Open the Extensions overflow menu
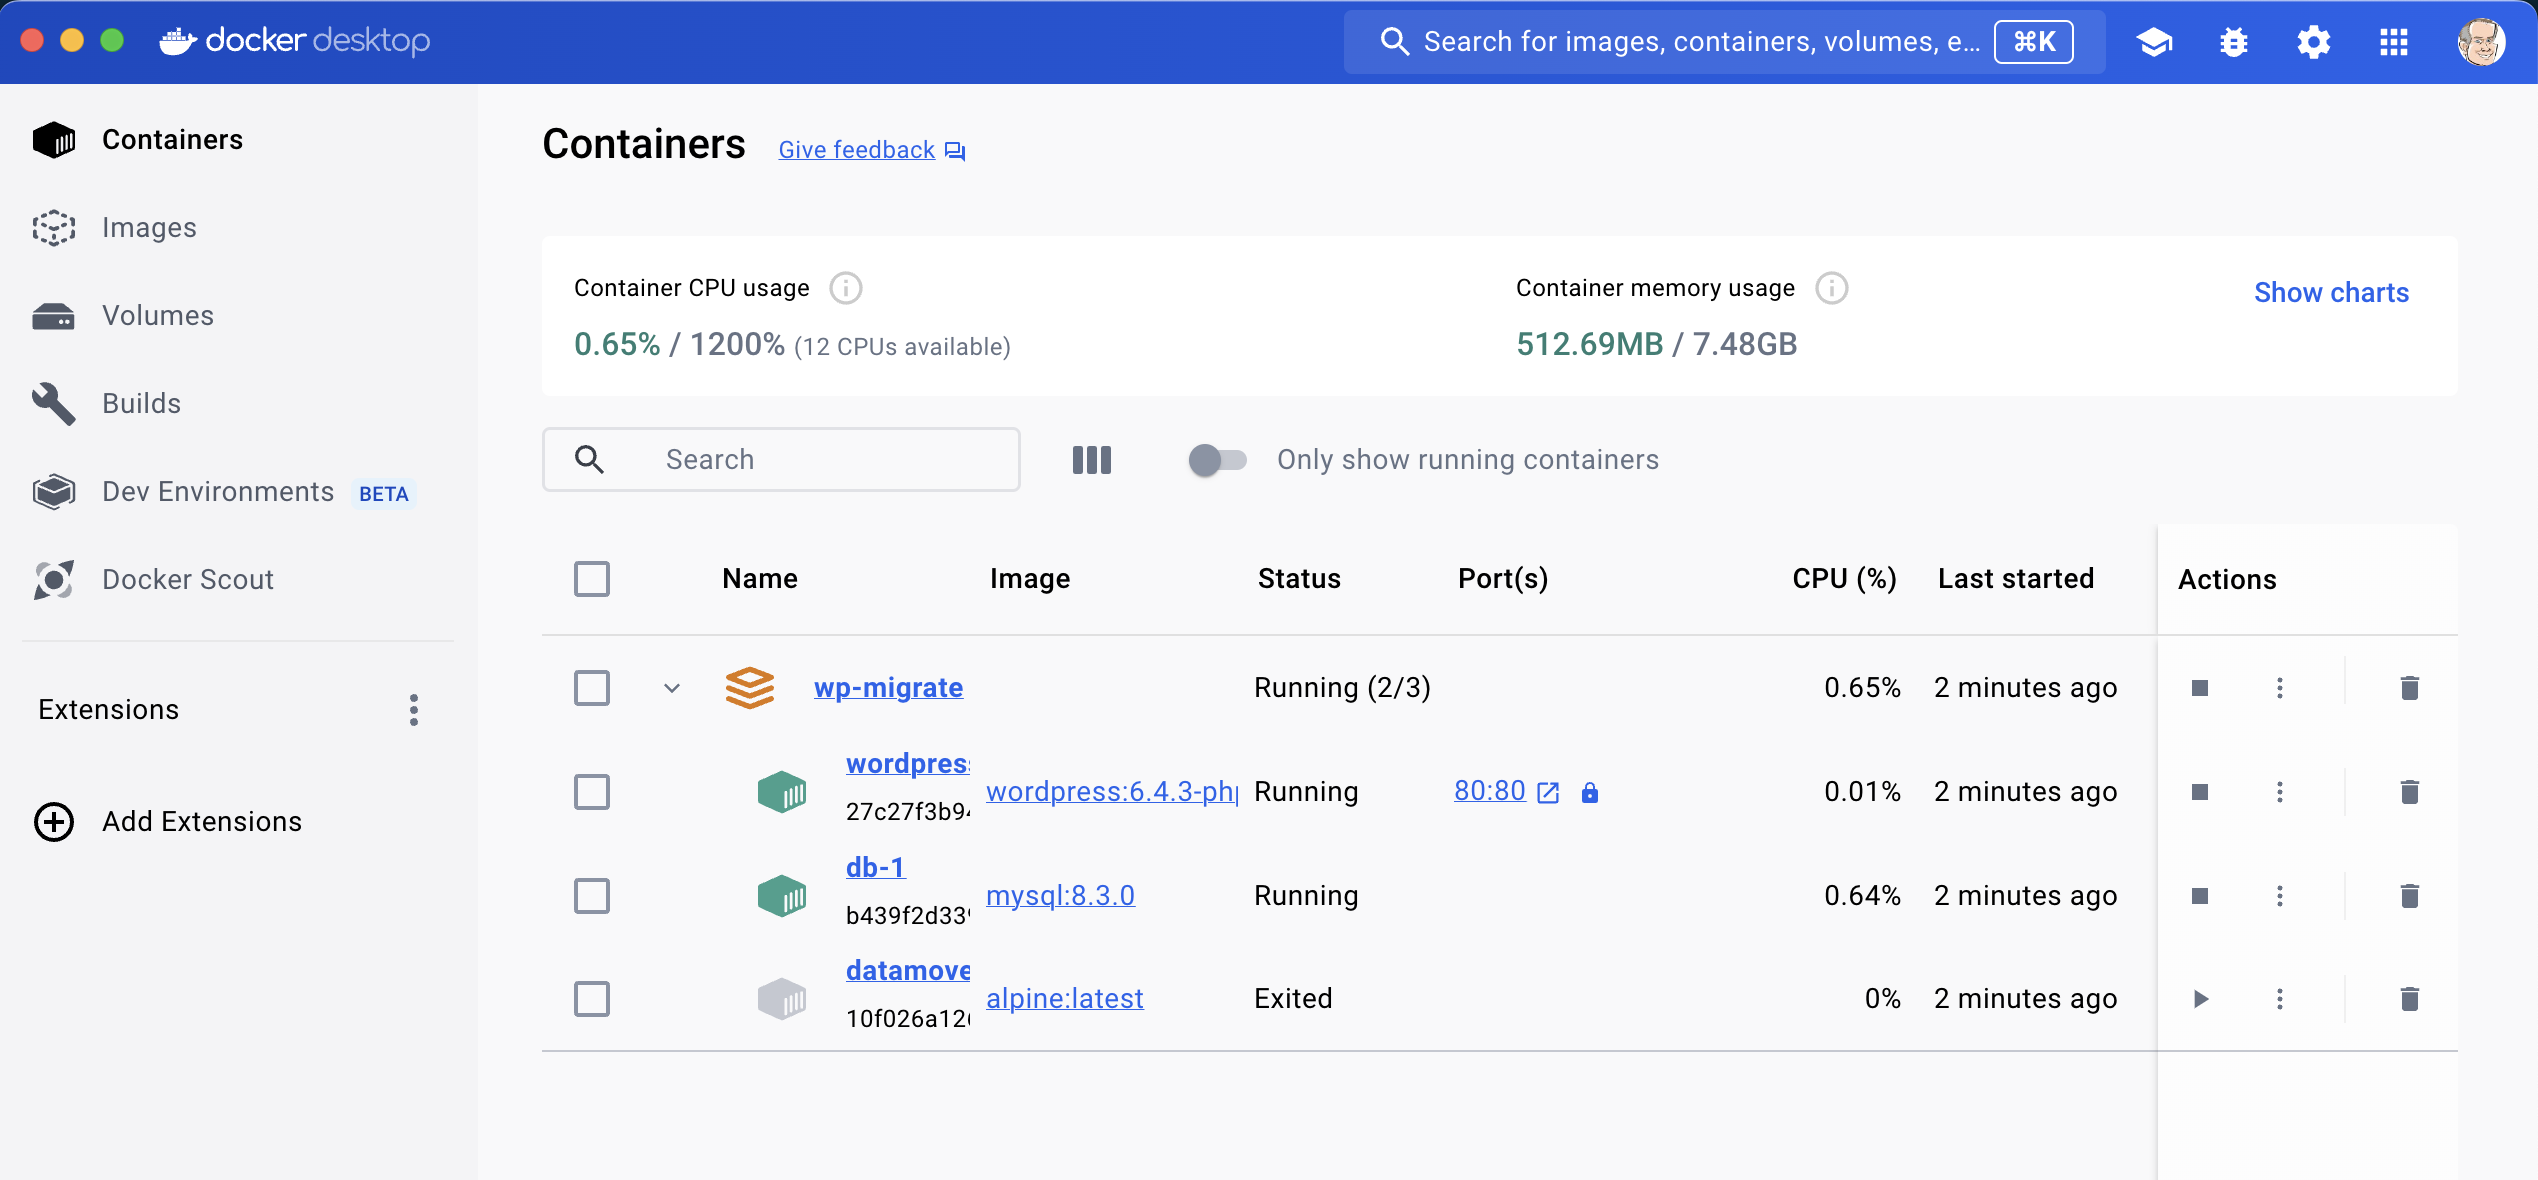The height and width of the screenshot is (1180, 2538). click(x=413, y=710)
